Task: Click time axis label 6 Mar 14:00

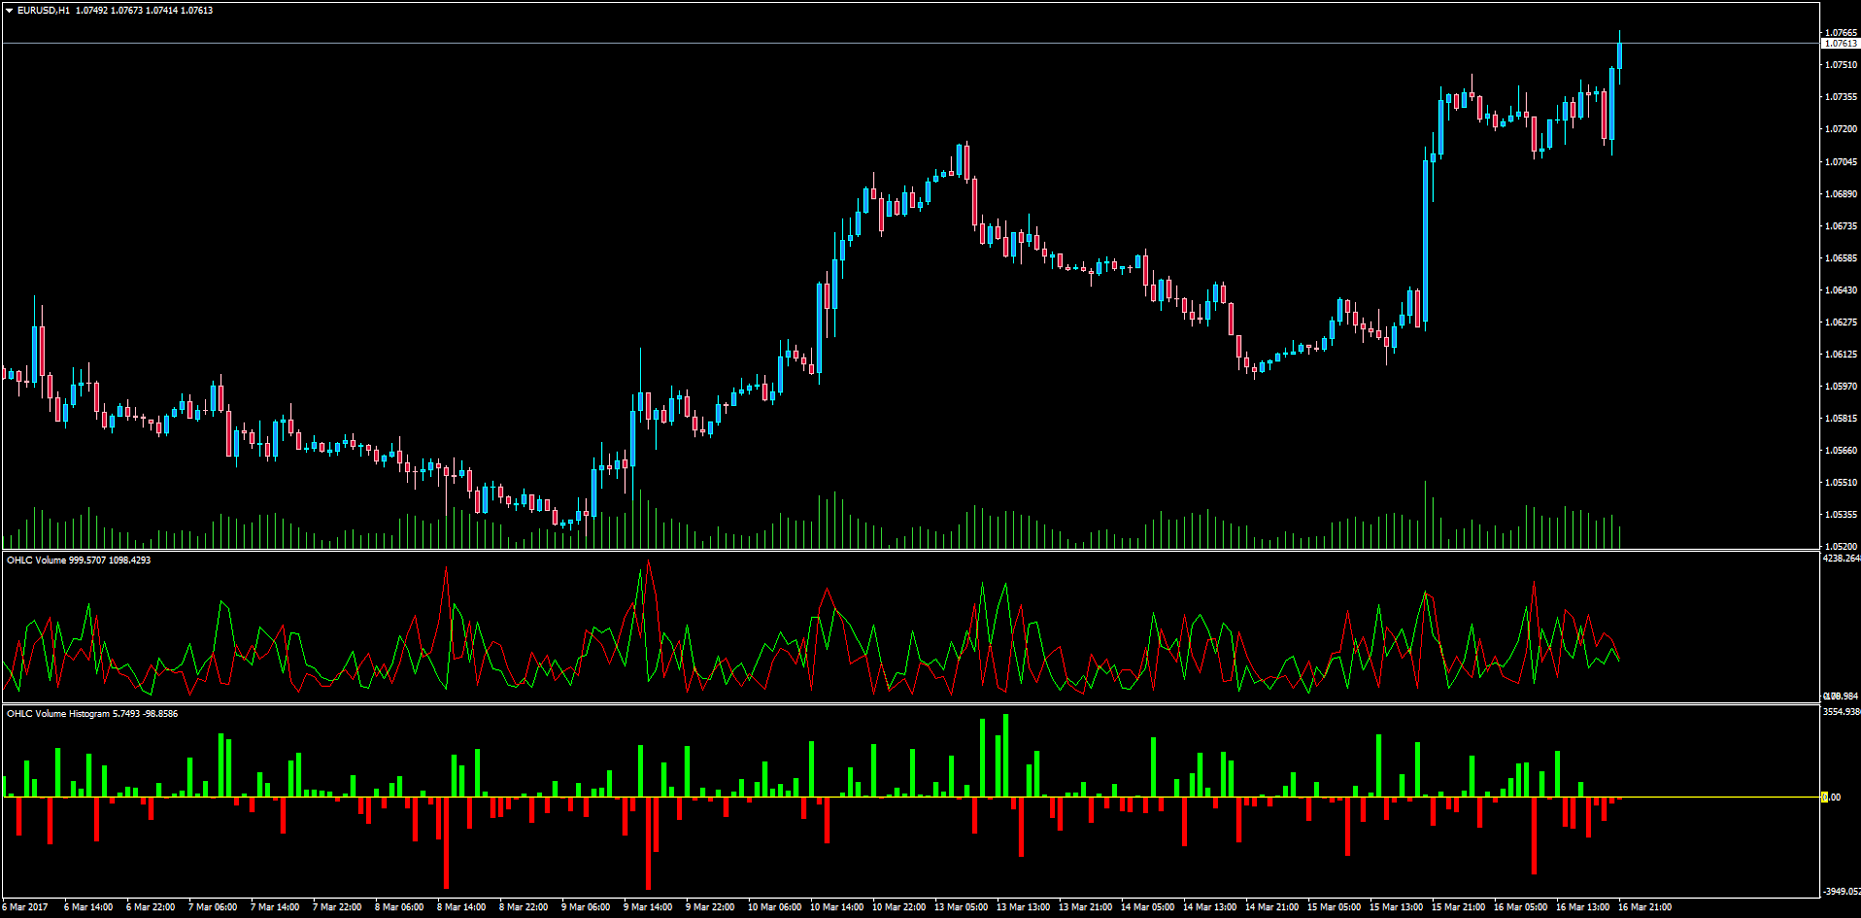Action: click(89, 907)
